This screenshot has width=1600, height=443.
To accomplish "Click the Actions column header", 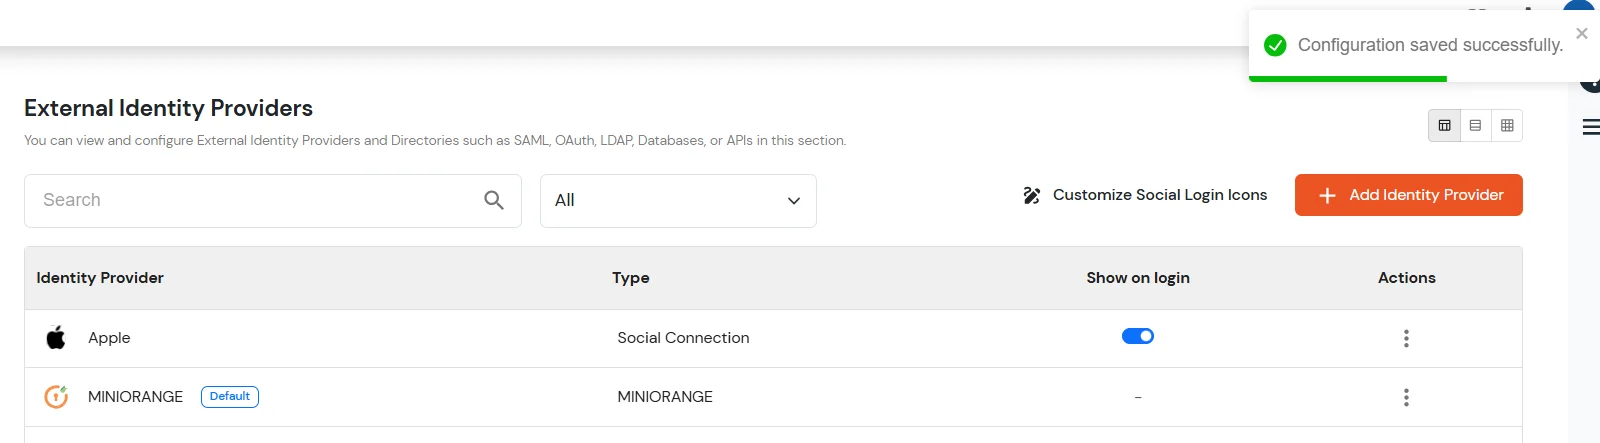I will (1406, 278).
